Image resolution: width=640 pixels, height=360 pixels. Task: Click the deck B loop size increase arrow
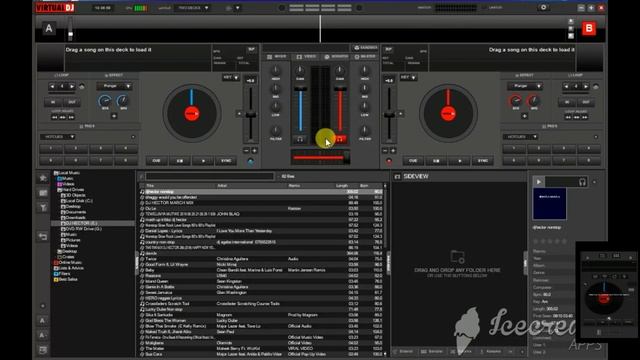(x=586, y=87)
